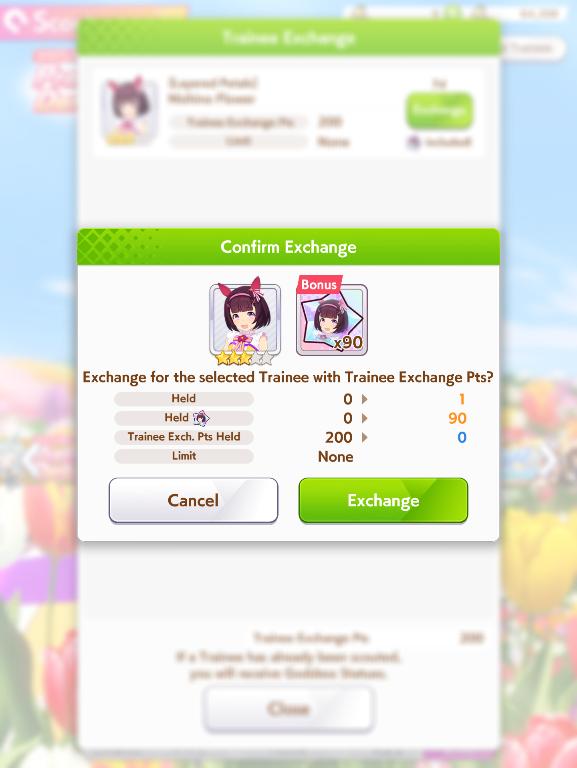
Task: Click the Limit label pill
Action: 184,456
